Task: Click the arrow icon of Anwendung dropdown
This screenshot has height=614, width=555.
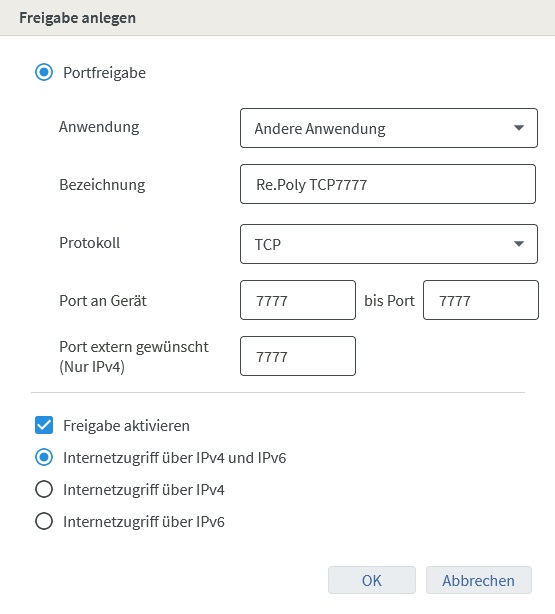Action: 519,128
